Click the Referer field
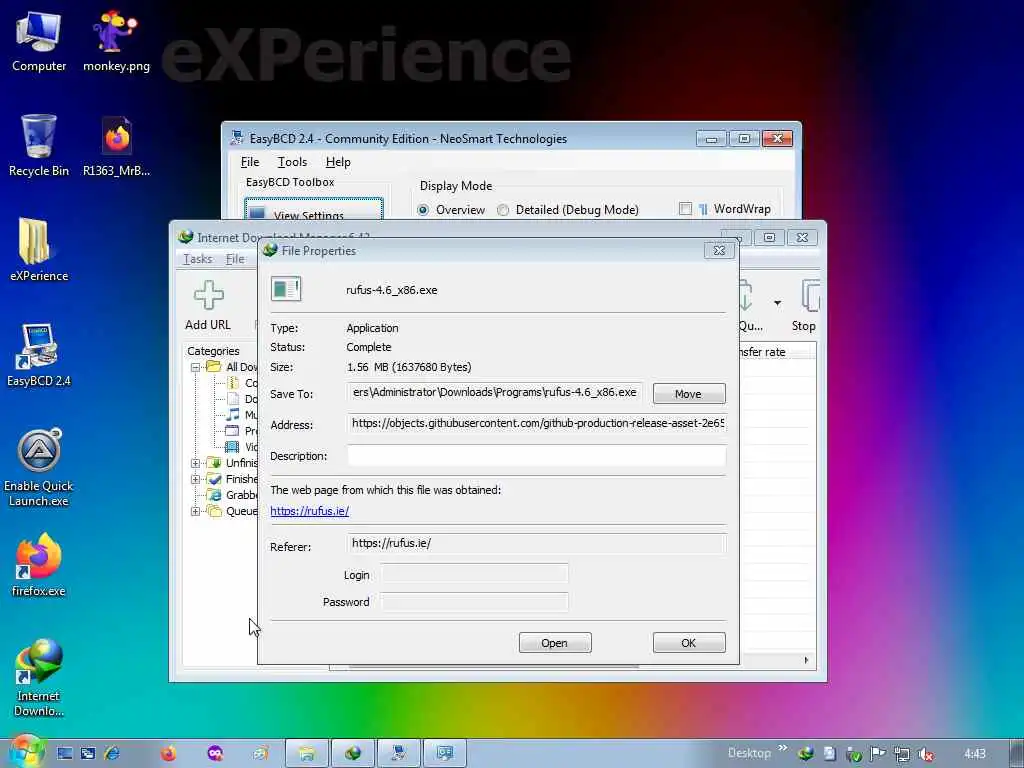Viewport: 1024px width, 768px height. [x=536, y=543]
